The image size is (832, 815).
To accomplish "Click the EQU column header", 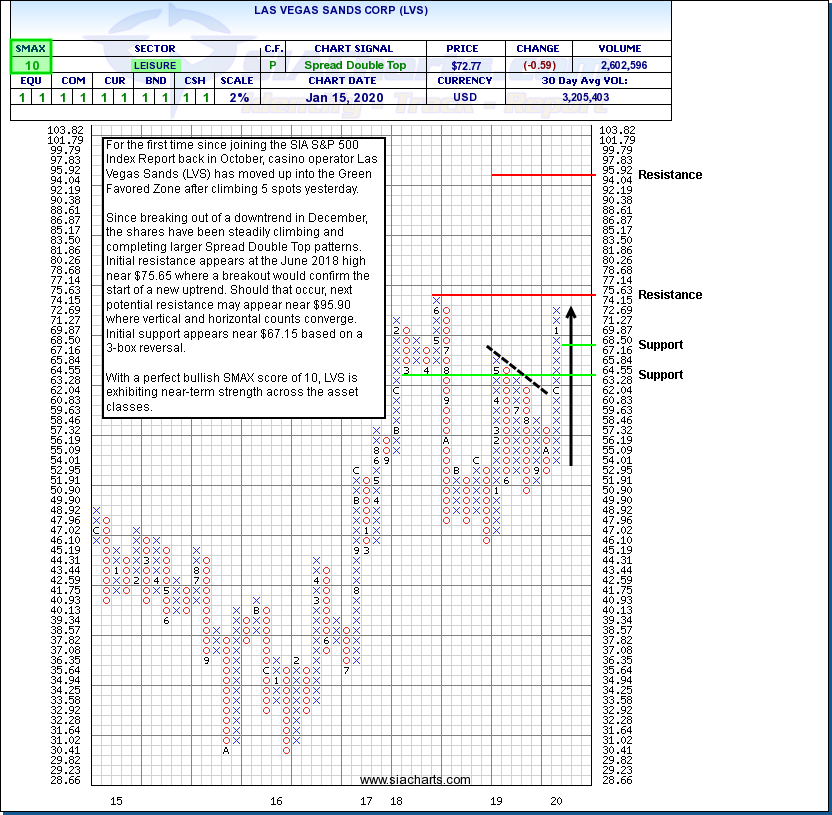I will point(31,81).
